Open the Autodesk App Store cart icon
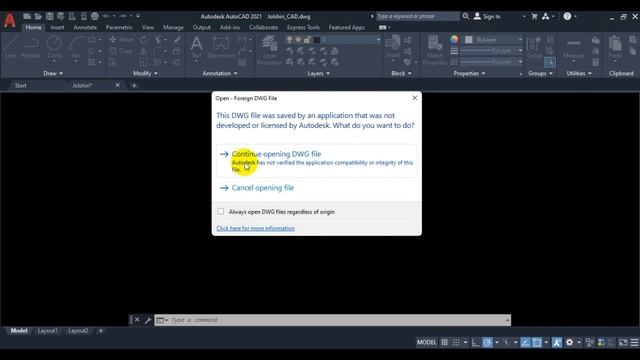This screenshot has height=360, width=640. (534, 16)
